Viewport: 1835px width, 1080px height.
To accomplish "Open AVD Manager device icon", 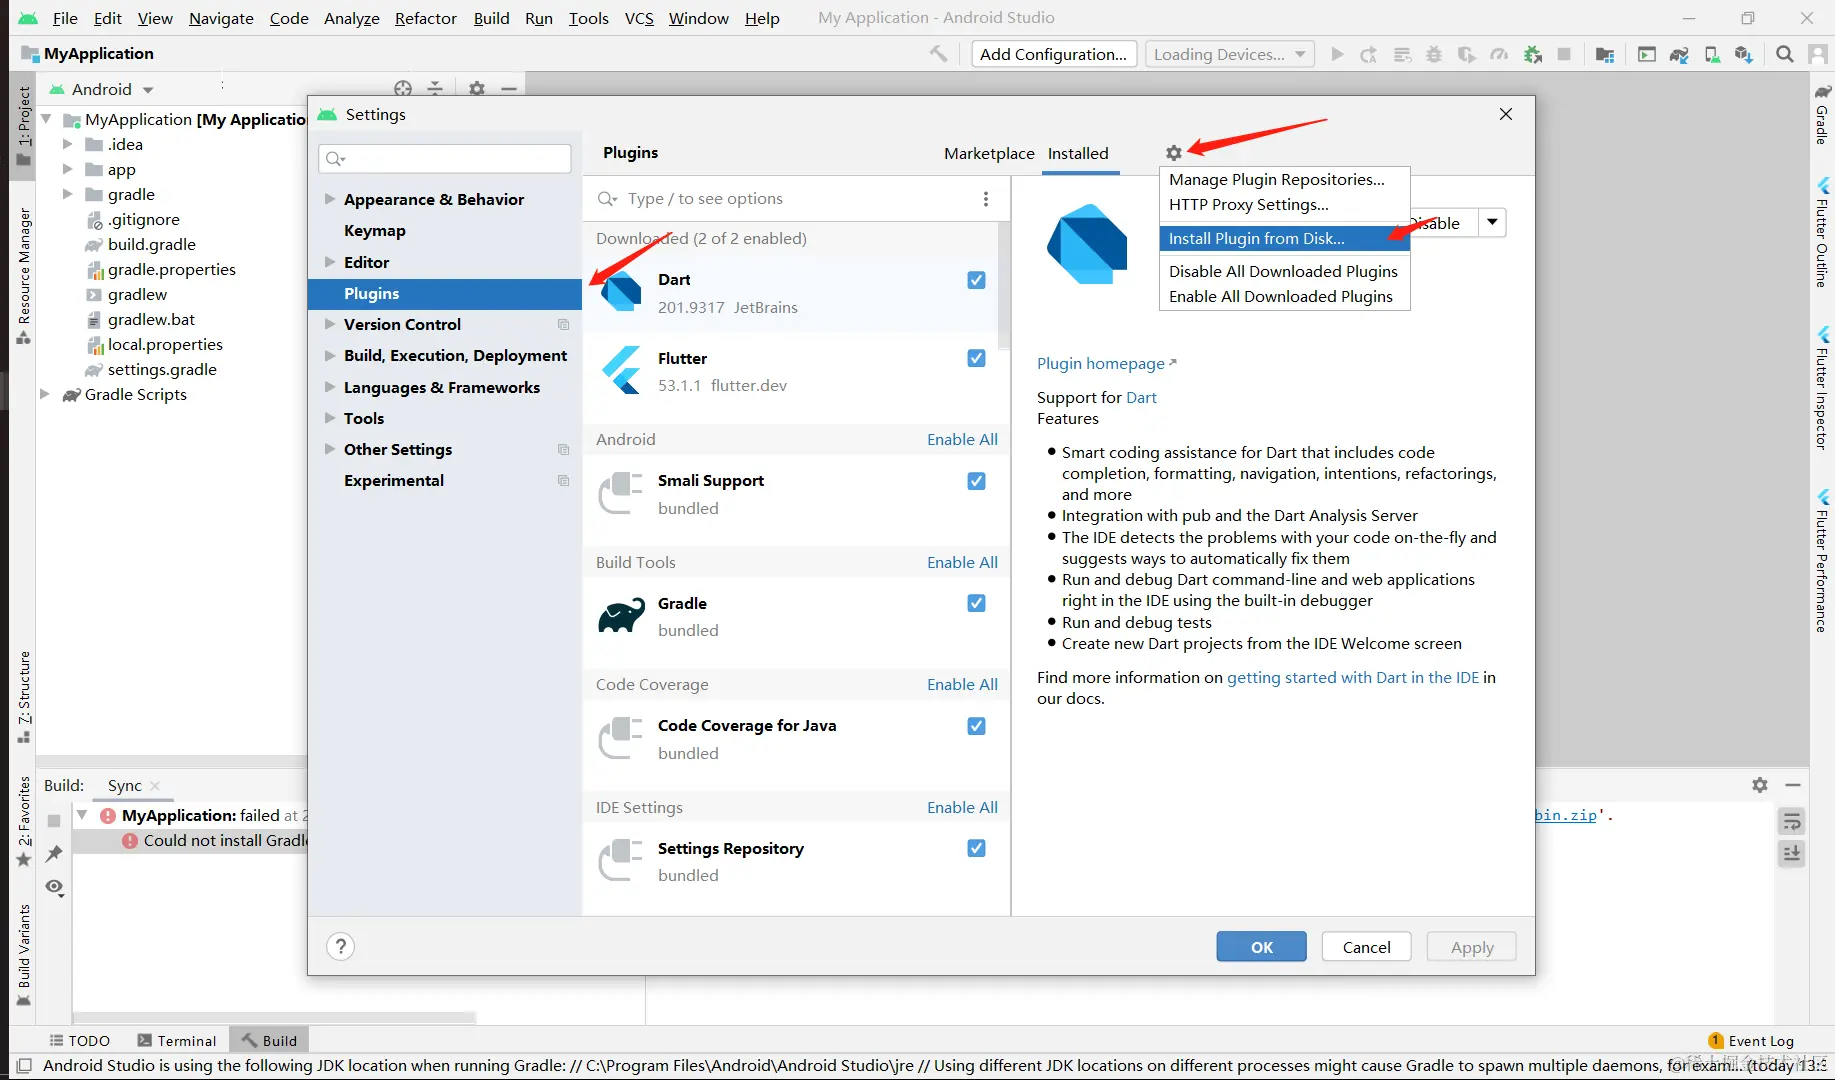I will click(x=1712, y=54).
